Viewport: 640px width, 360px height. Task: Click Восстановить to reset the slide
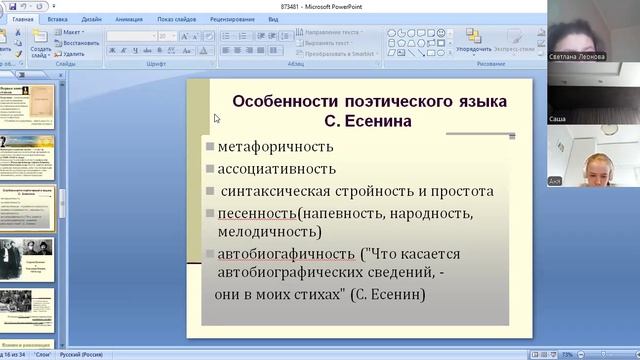pos(77,43)
